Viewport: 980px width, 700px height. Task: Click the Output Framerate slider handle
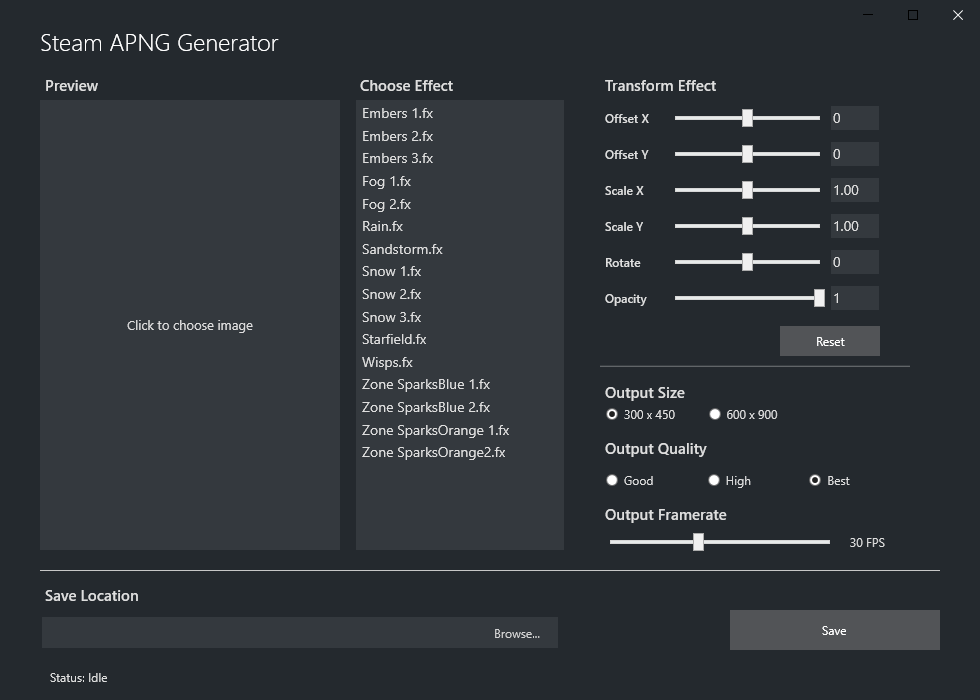pyautogui.click(x=699, y=542)
